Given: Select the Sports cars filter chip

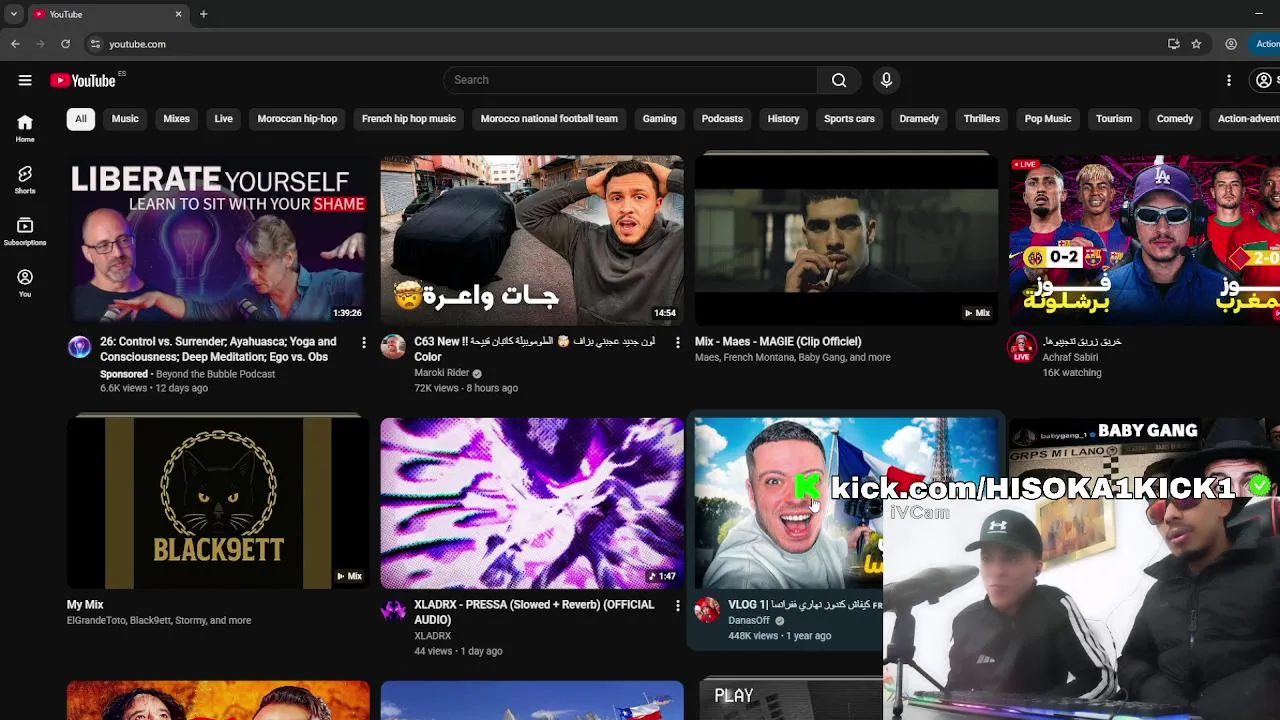Looking at the screenshot, I should 849,119.
